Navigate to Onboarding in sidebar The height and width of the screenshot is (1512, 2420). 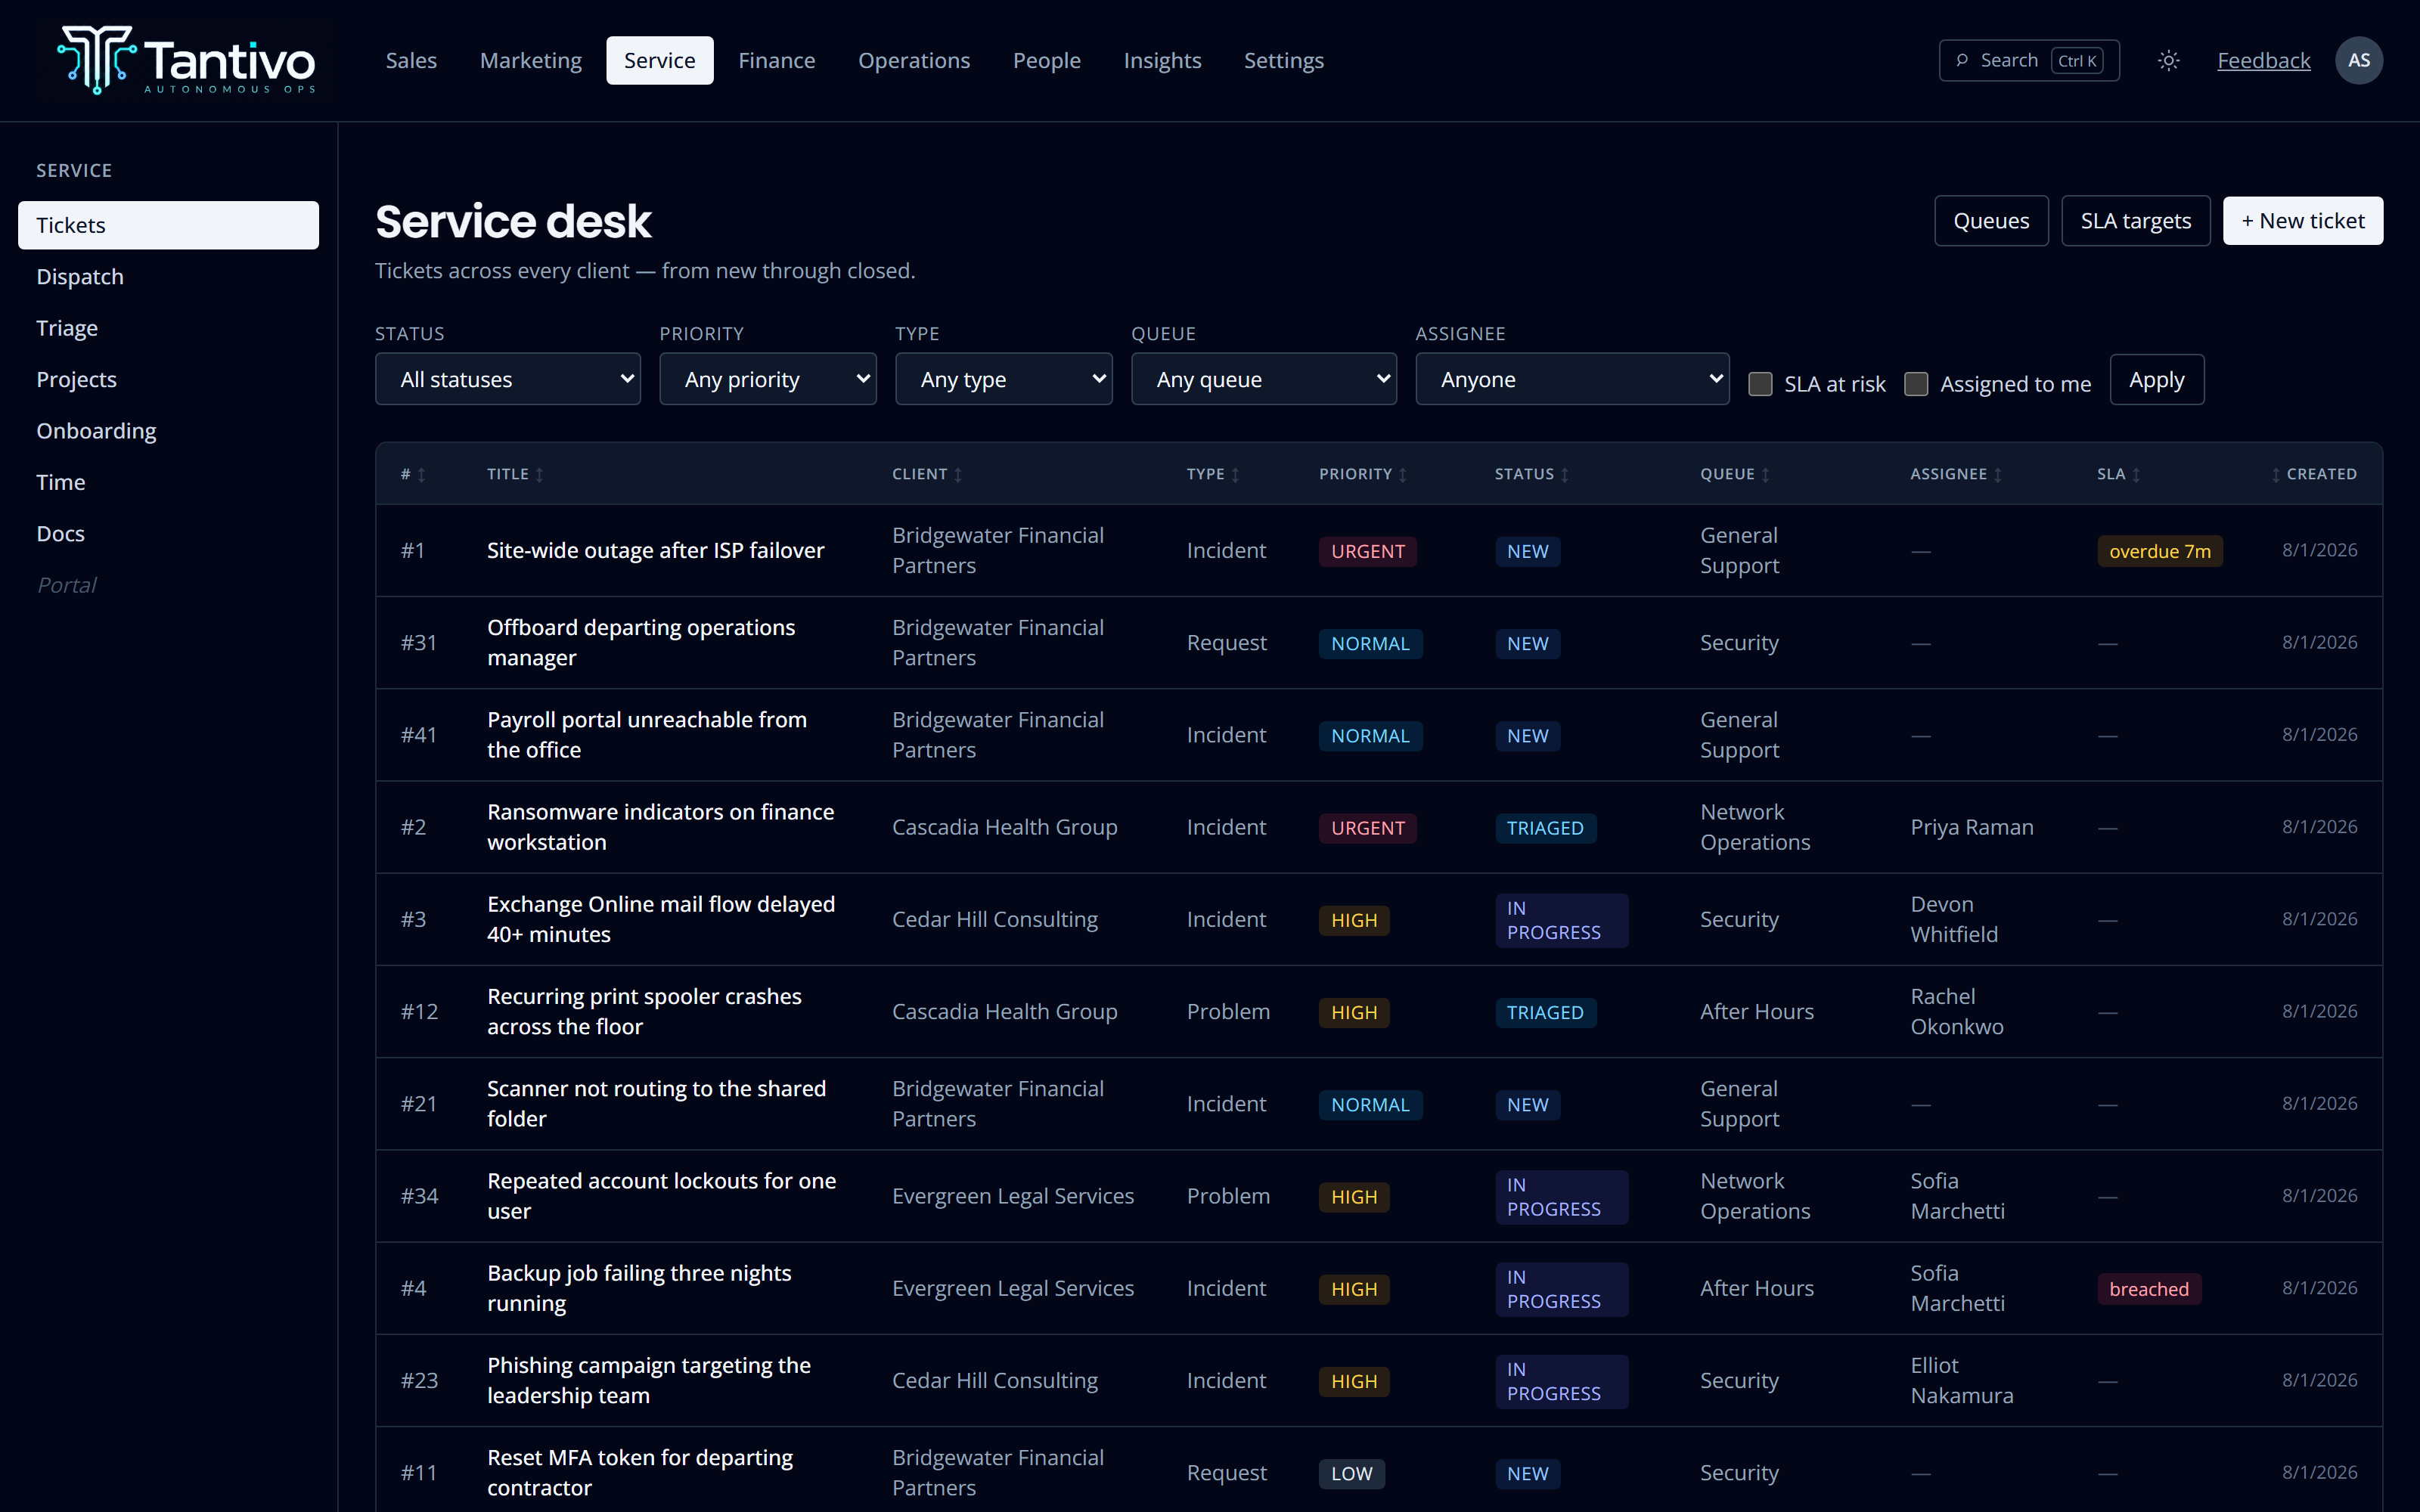pyautogui.click(x=168, y=431)
